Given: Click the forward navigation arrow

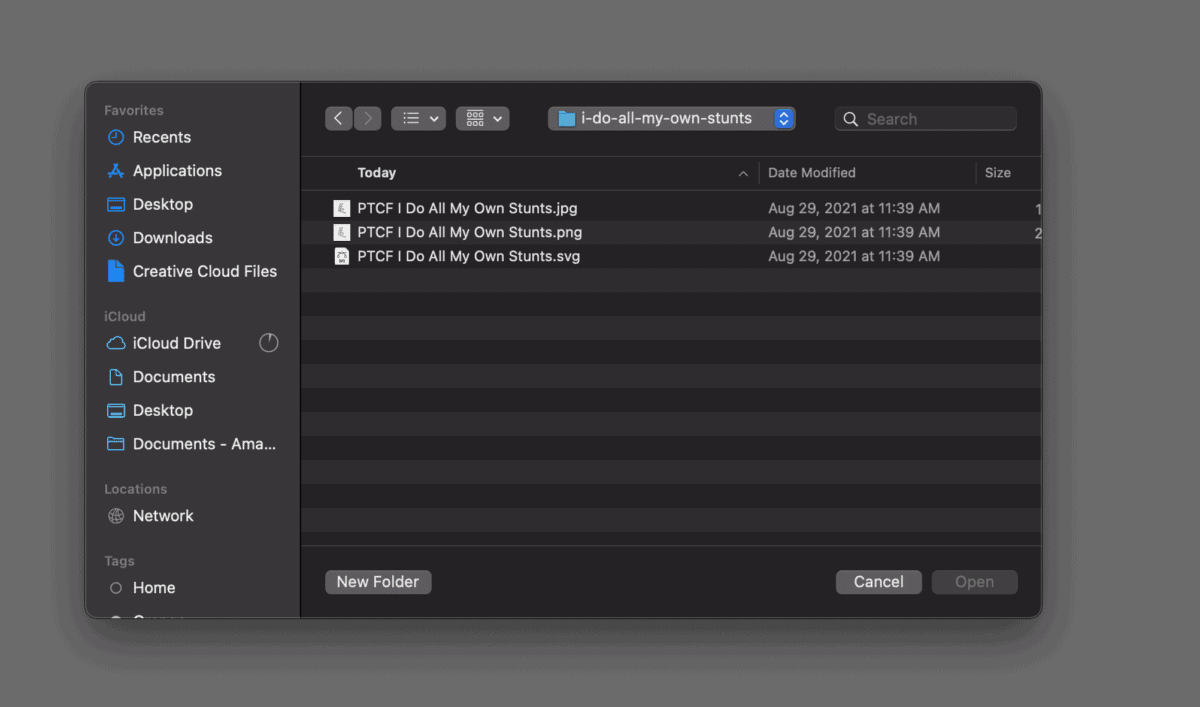Looking at the screenshot, I should 368,119.
